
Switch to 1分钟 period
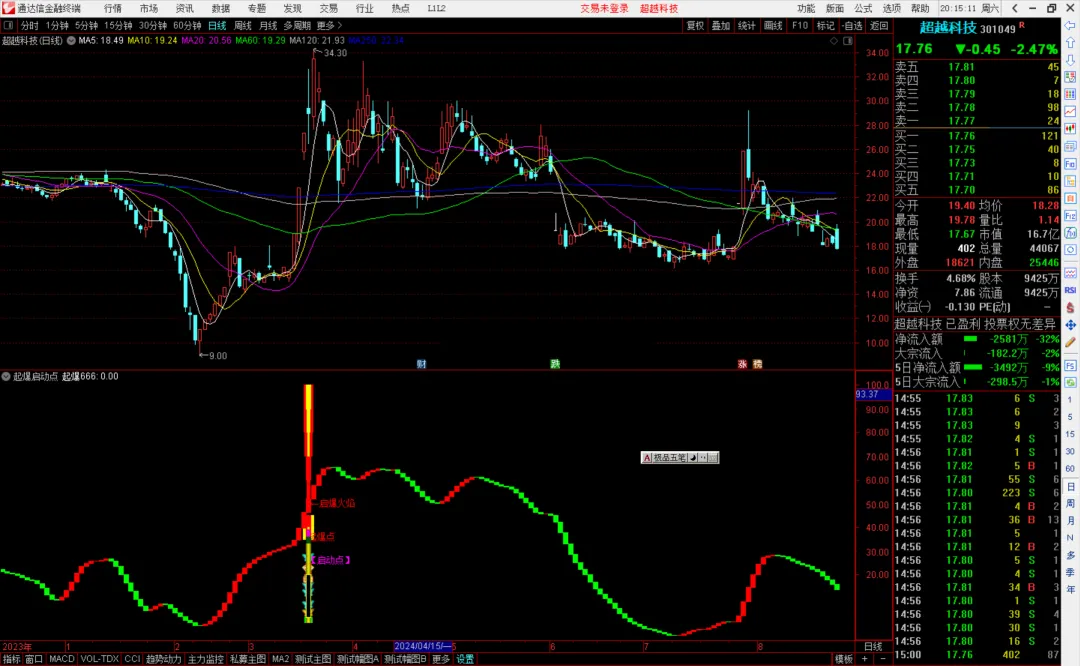click(57, 25)
